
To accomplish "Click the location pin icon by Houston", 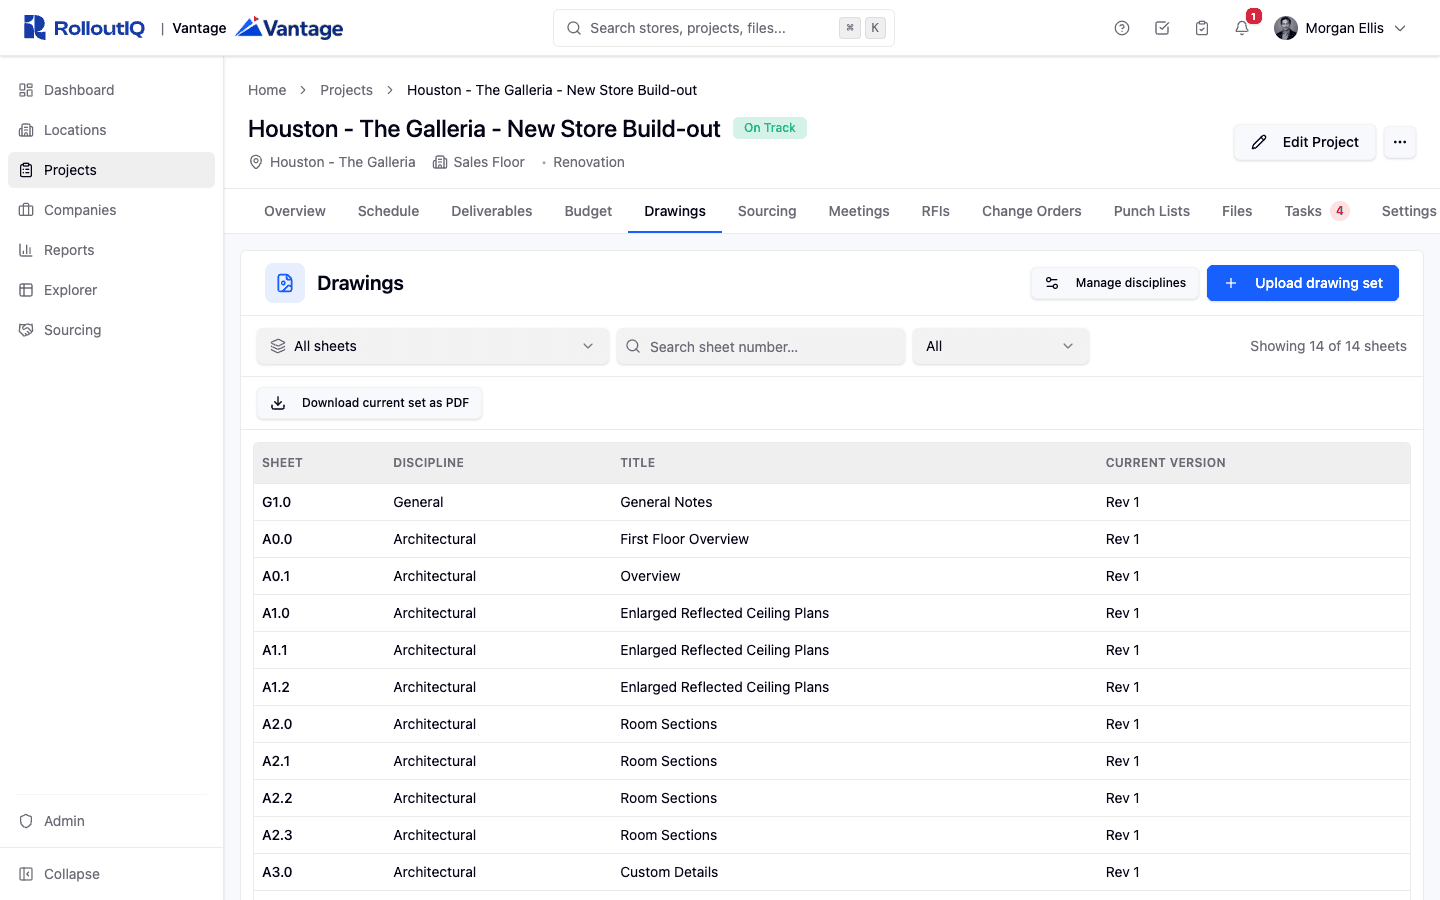I will 256,162.
